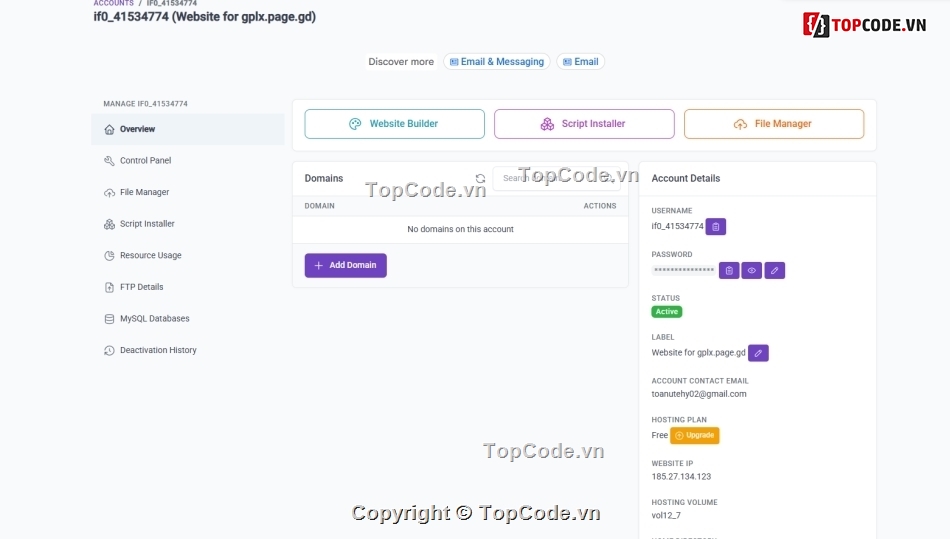950x539 pixels.
Task: Click the masked password field
Action: tap(683, 270)
